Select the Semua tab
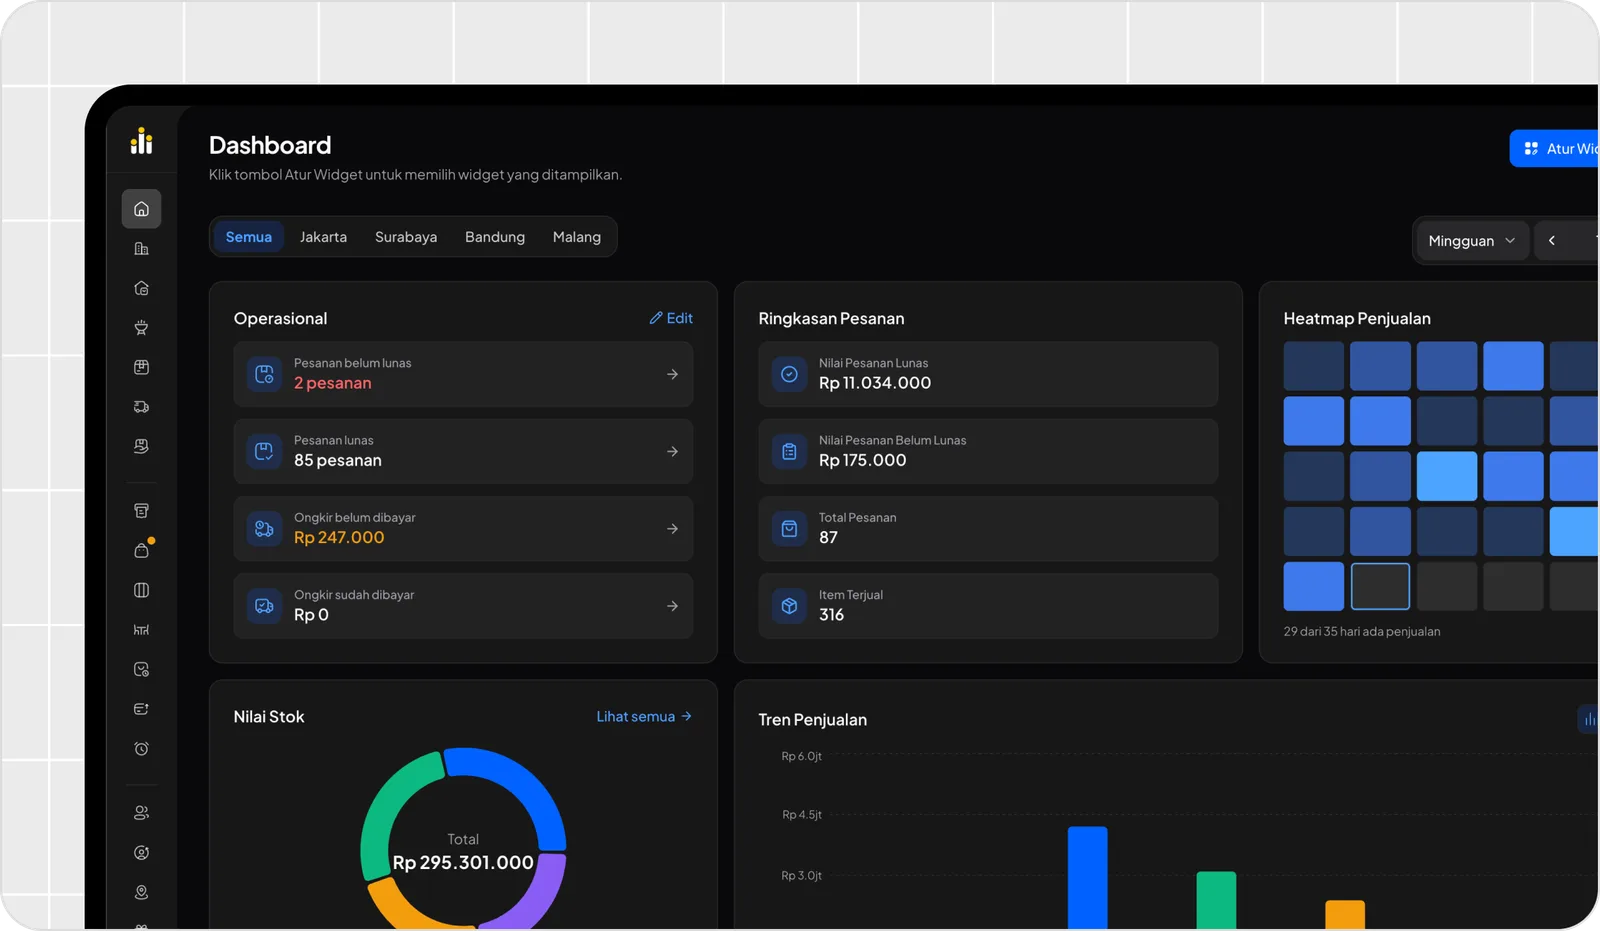Screen dimensions: 1600x931 (x=249, y=237)
